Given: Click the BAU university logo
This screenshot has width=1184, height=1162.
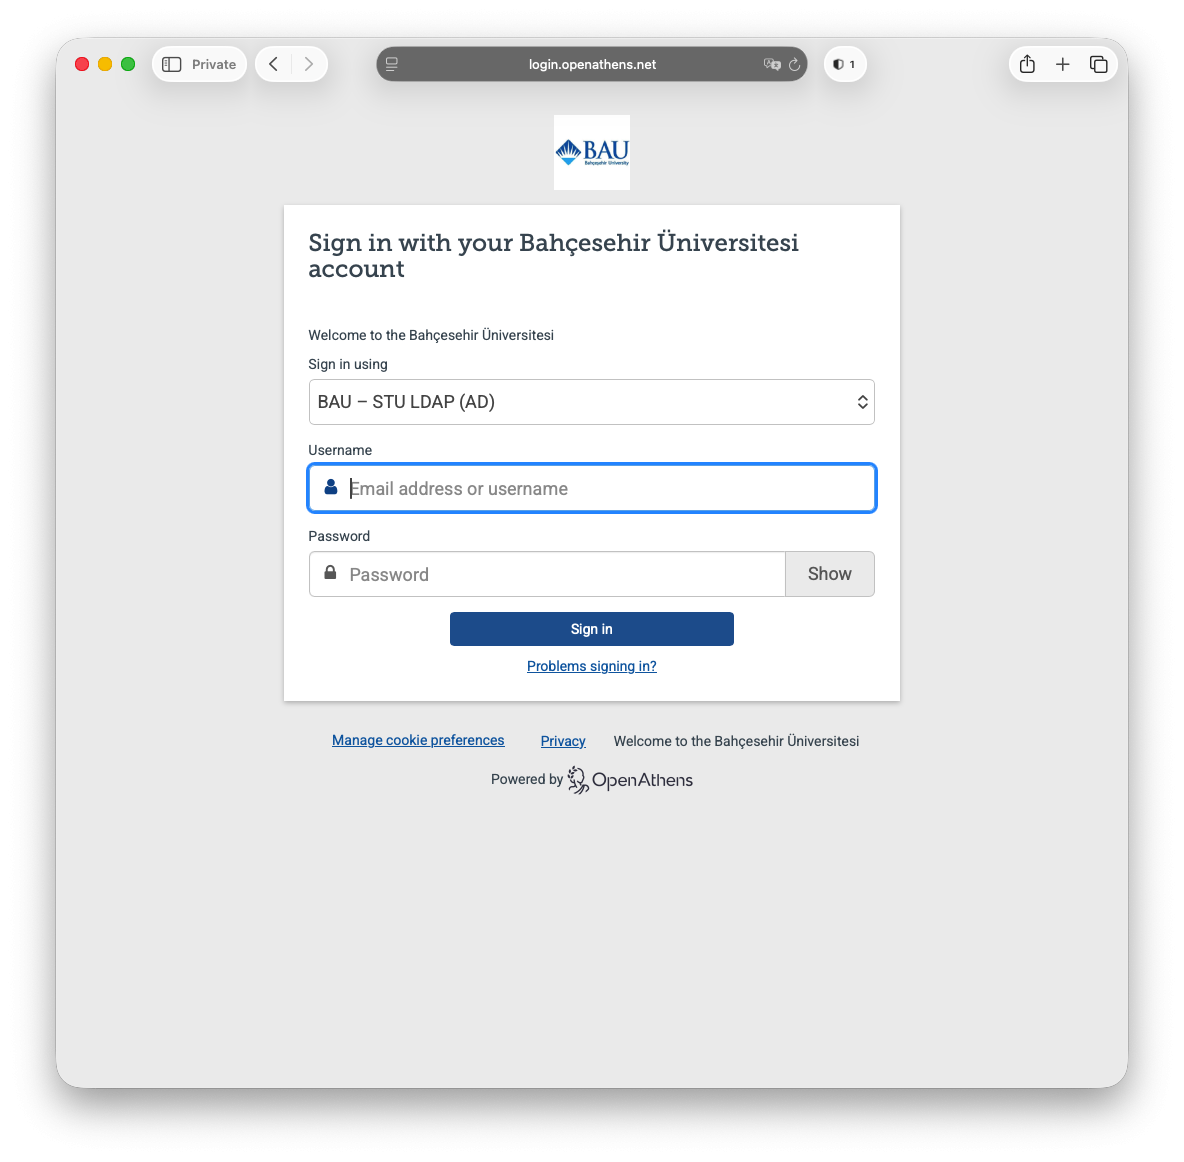Looking at the screenshot, I should pyautogui.click(x=592, y=152).
